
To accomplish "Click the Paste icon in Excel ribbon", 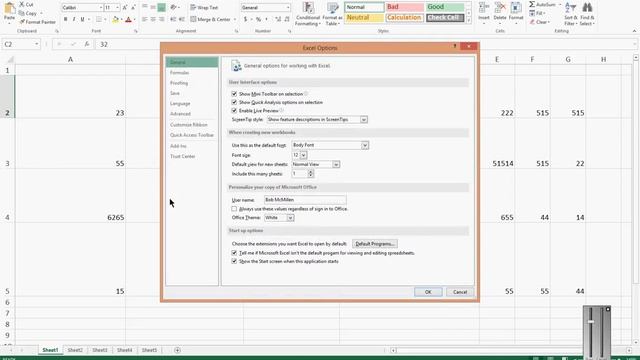I will tap(9, 8).
